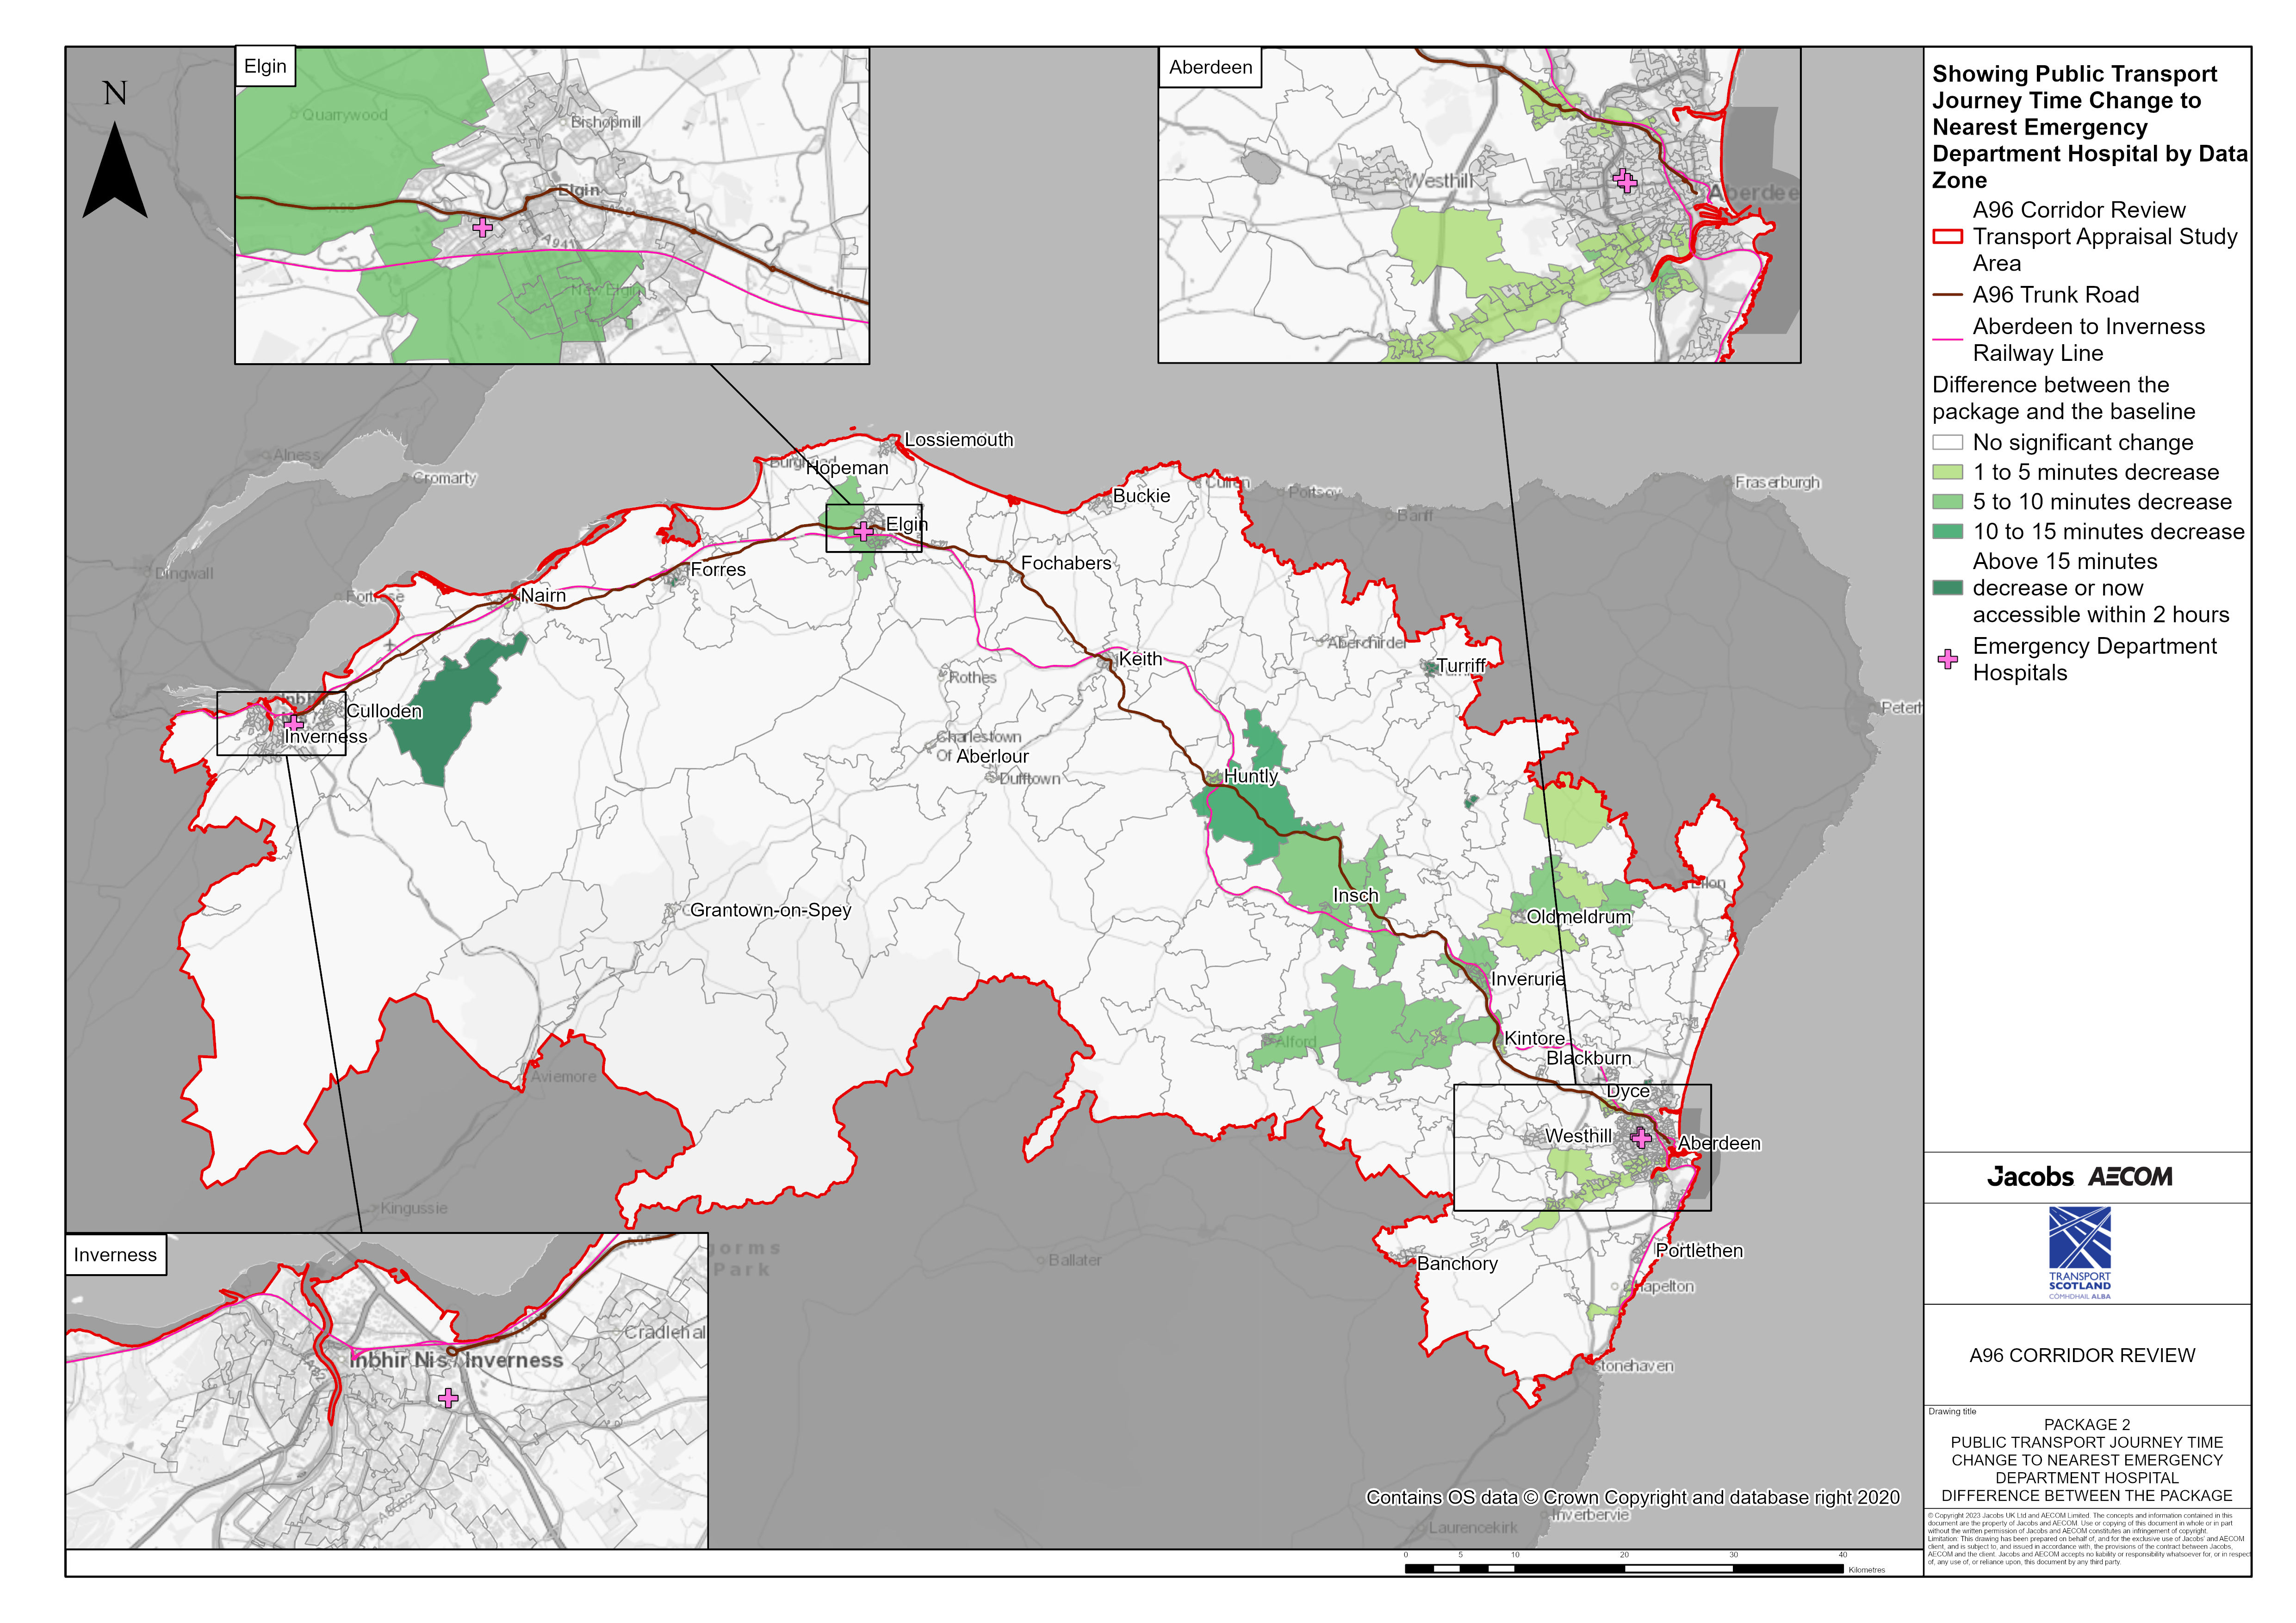Click the hospital cross marker in Inverness inset
This screenshot has height=1623, width=2296.
[449, 1398]
